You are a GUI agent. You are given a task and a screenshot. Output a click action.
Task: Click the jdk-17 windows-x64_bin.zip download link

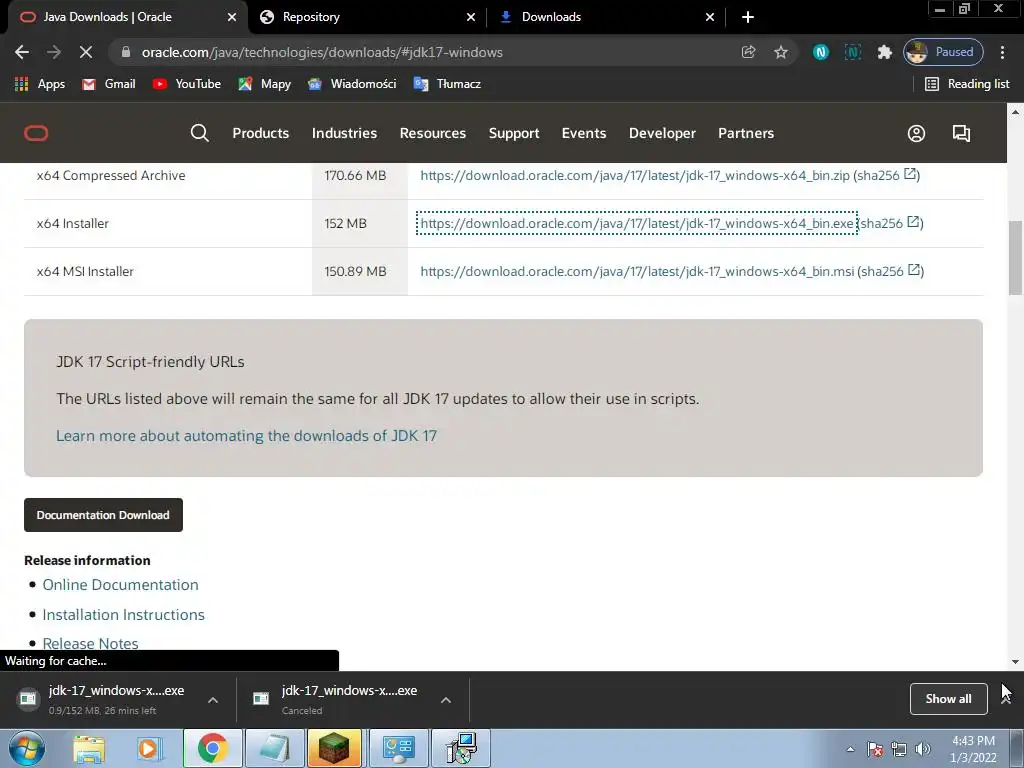click(x=635, y=175)
